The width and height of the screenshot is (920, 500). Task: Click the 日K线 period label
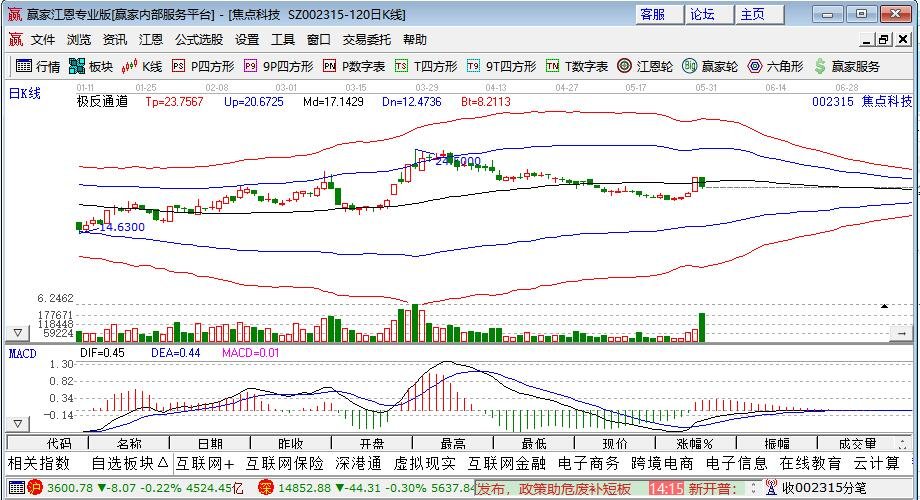point(24,93)
